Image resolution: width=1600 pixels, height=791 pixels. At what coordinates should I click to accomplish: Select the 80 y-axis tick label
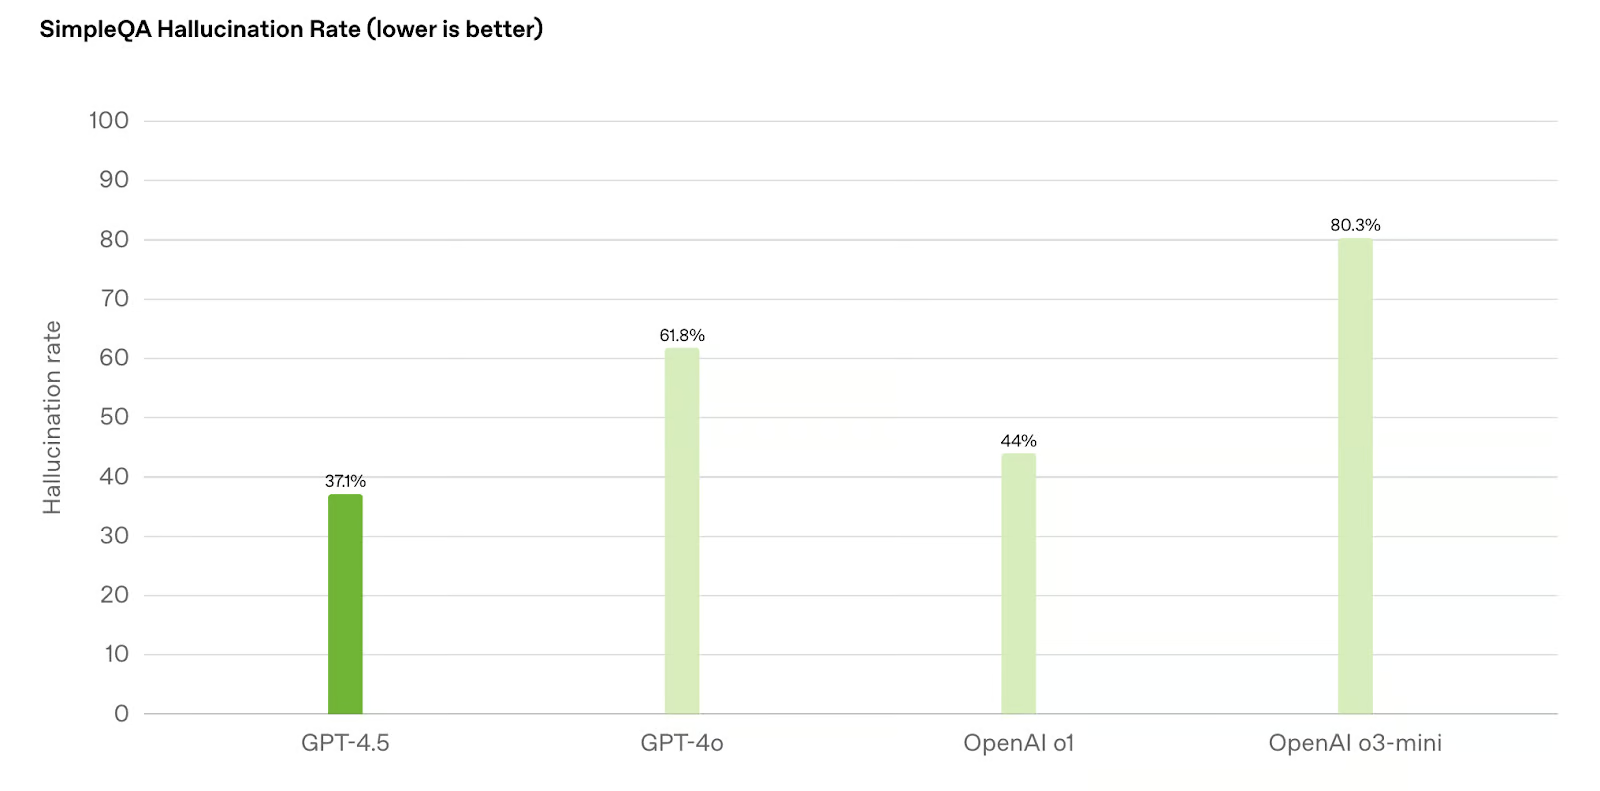coord(114,239)
